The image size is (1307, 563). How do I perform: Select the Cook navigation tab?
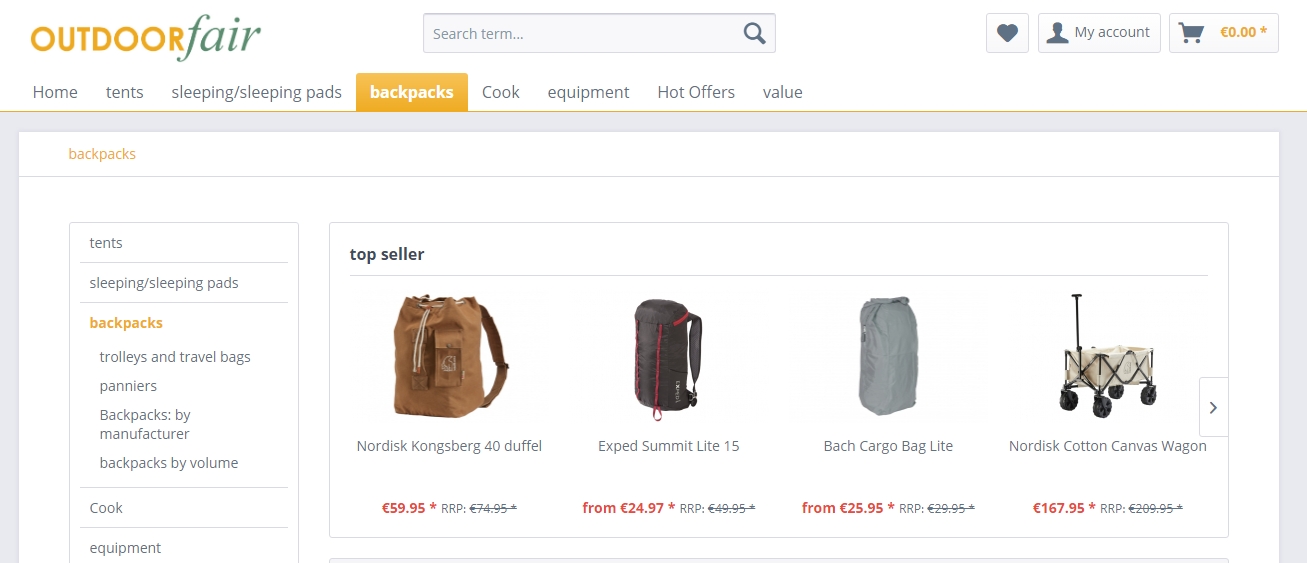[x=501, y=92]
